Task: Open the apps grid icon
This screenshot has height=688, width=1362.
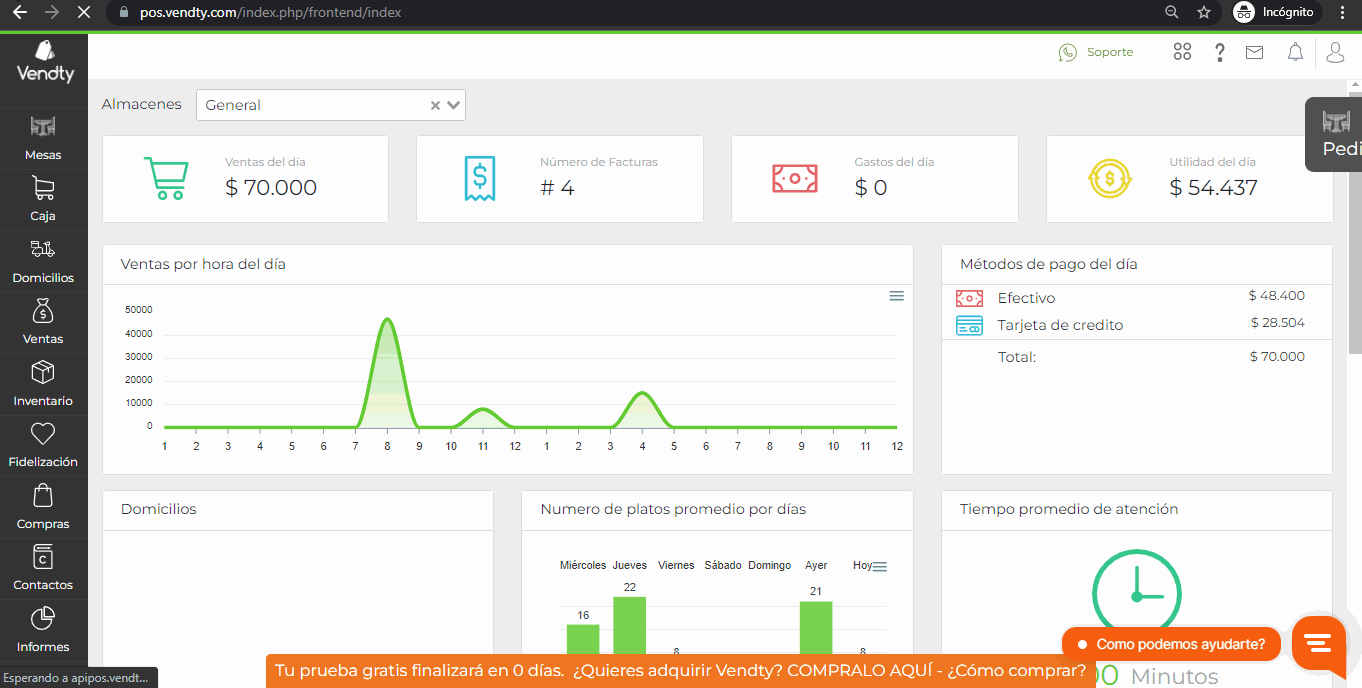Action: [x=1182, y=52]
